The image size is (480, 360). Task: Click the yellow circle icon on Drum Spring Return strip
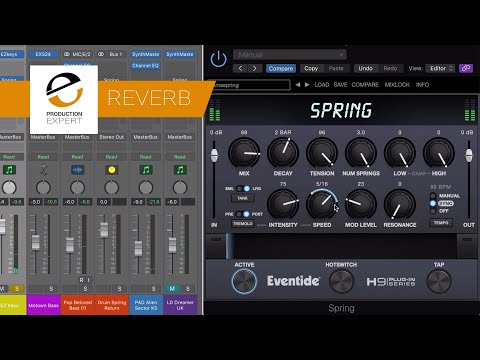point(112,170)
